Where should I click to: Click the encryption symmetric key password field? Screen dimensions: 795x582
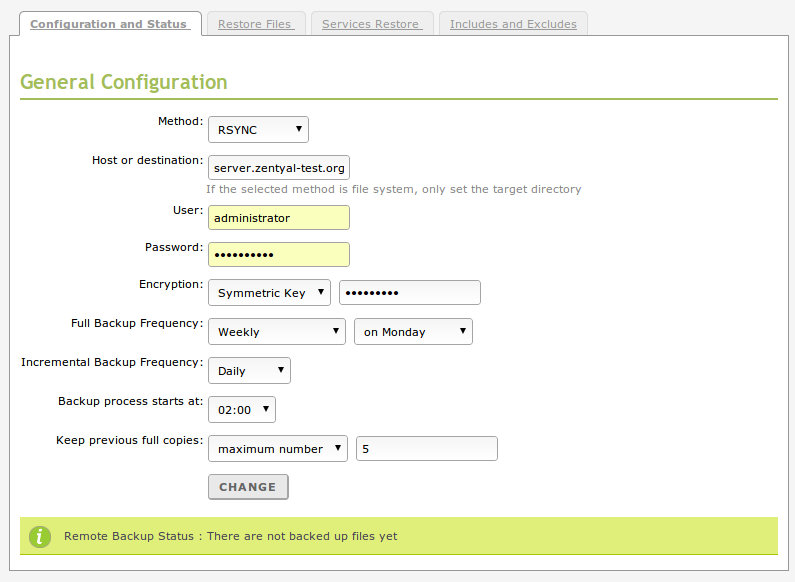click(x=410, y=293)
